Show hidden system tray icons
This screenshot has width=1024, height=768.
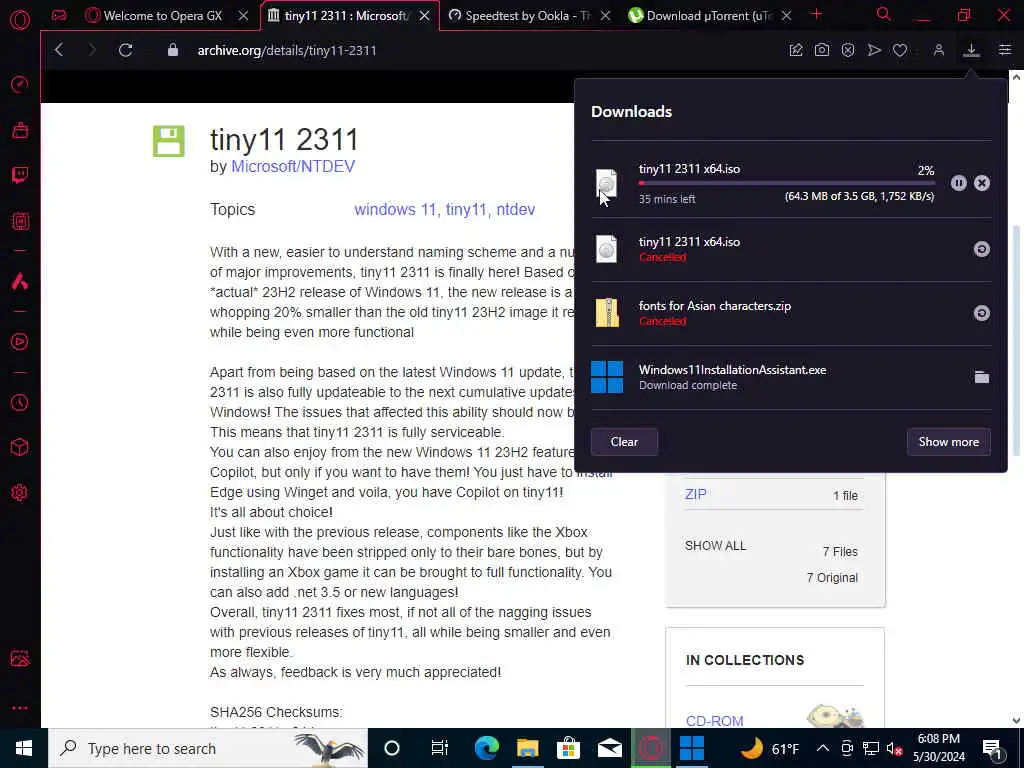(823, 748)
